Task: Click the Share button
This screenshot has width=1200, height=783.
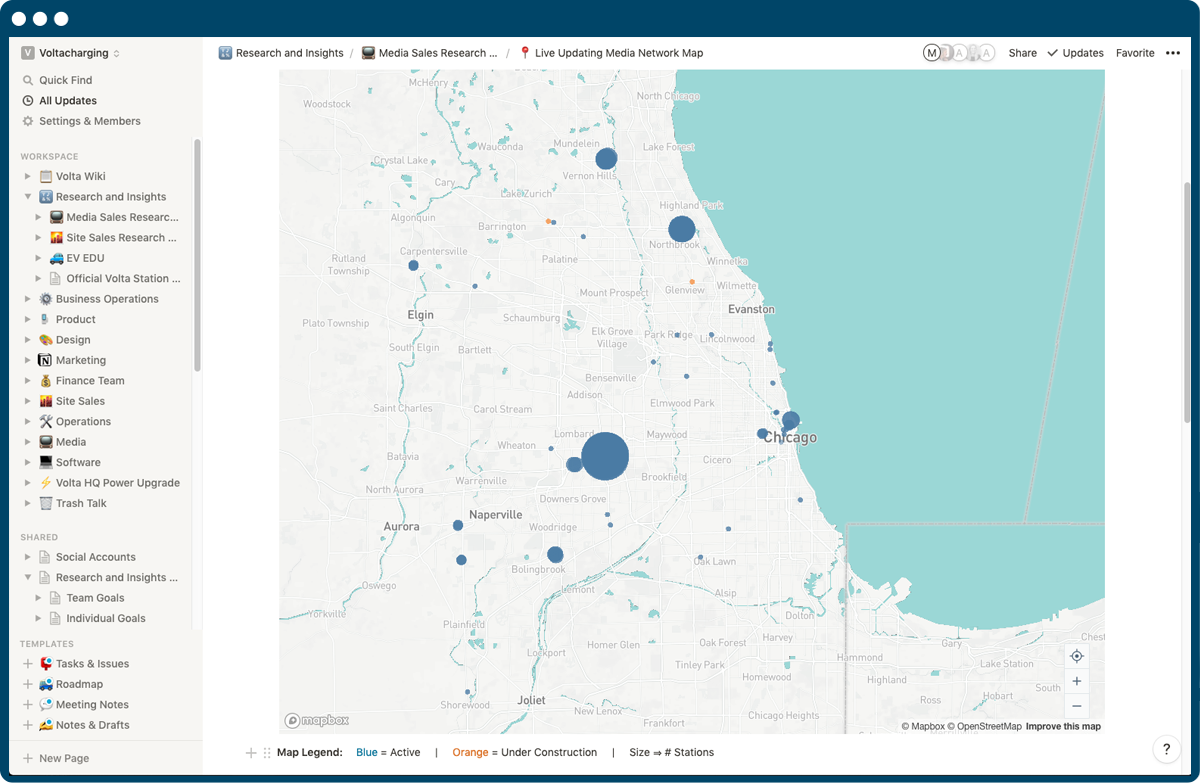Action: pos(1021,52)
